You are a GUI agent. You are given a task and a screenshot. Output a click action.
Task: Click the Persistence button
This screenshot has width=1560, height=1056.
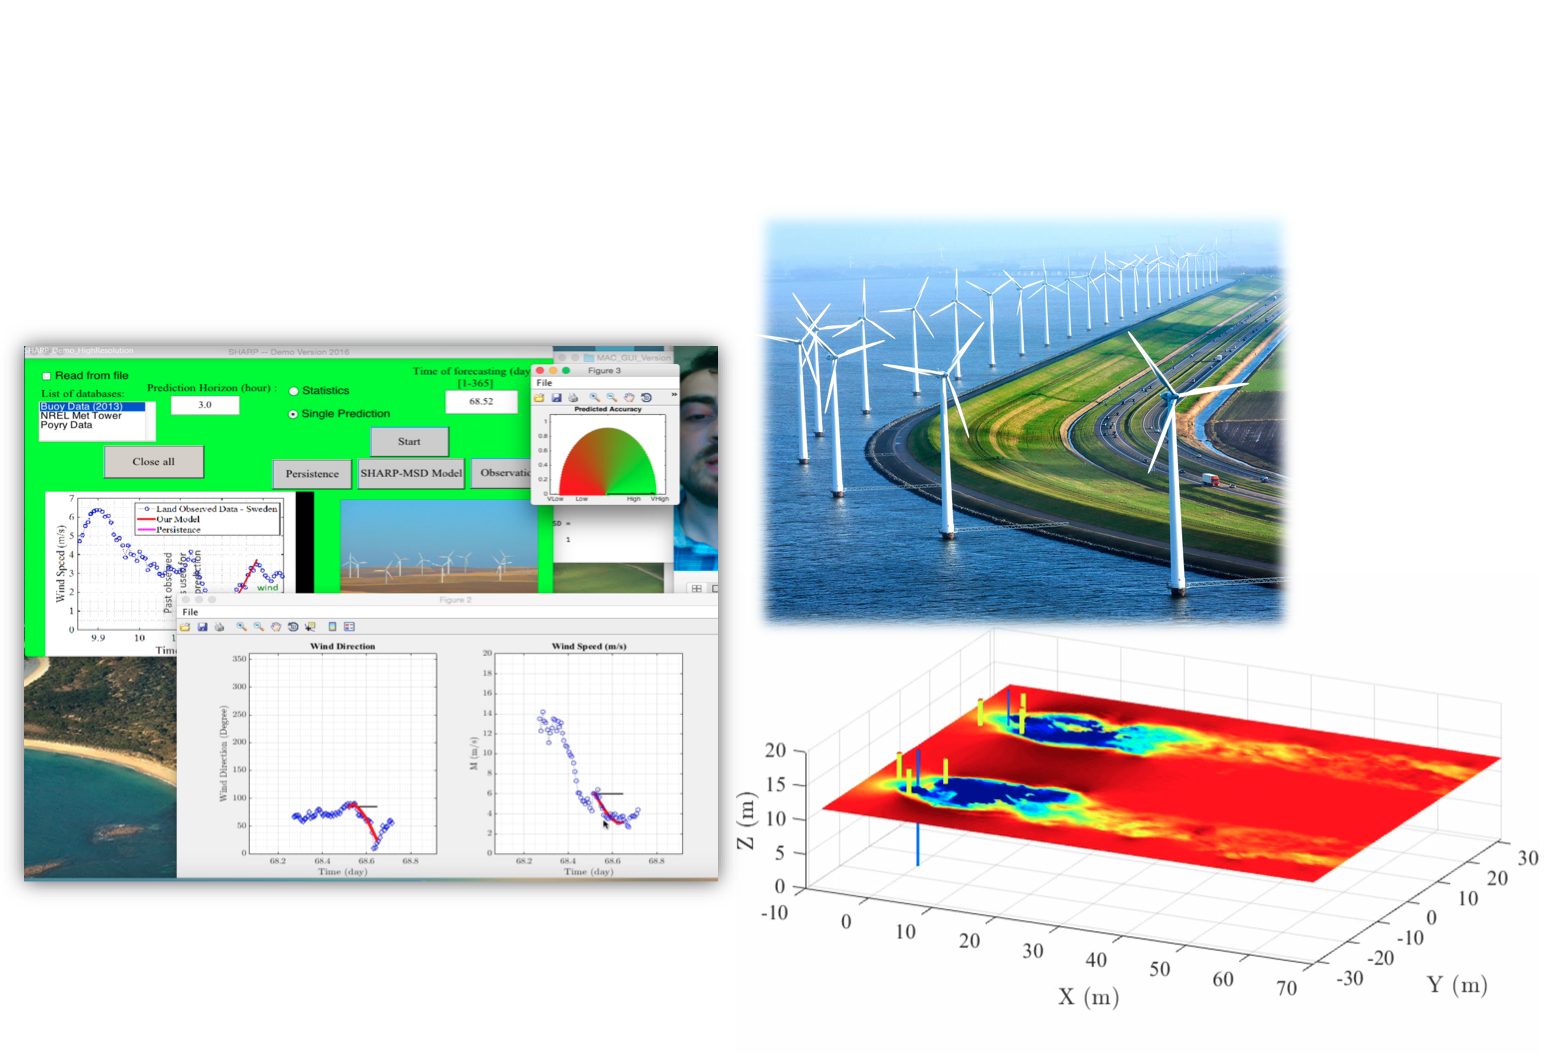(x=312, y=473)
